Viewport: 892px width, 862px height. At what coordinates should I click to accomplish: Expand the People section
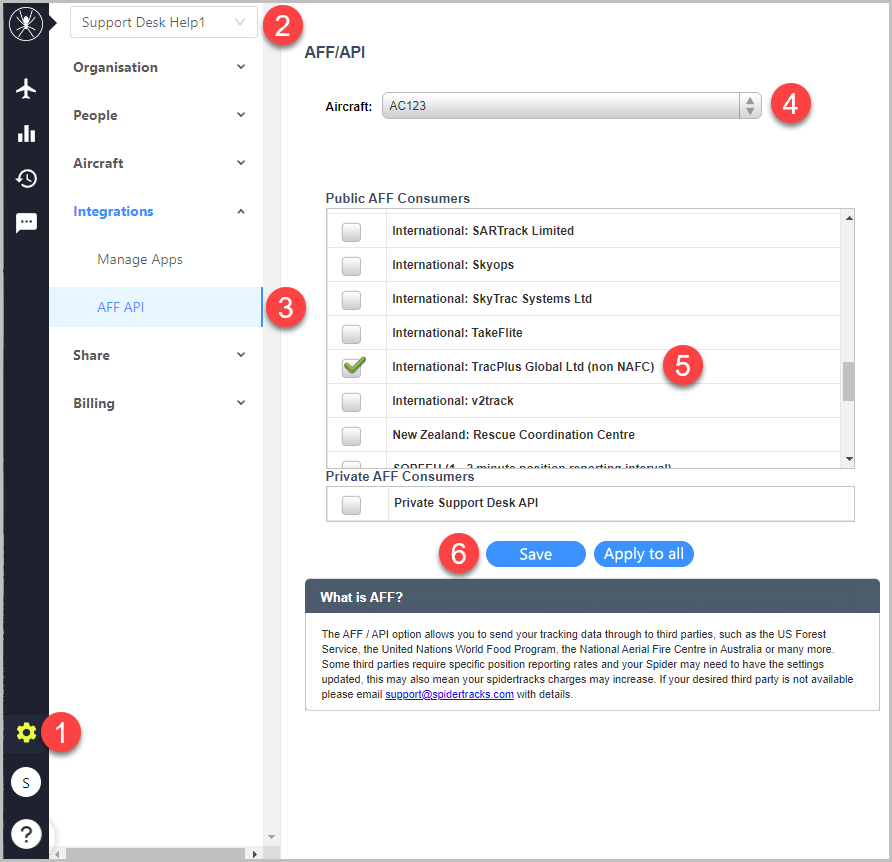click(x=159, y=115)
